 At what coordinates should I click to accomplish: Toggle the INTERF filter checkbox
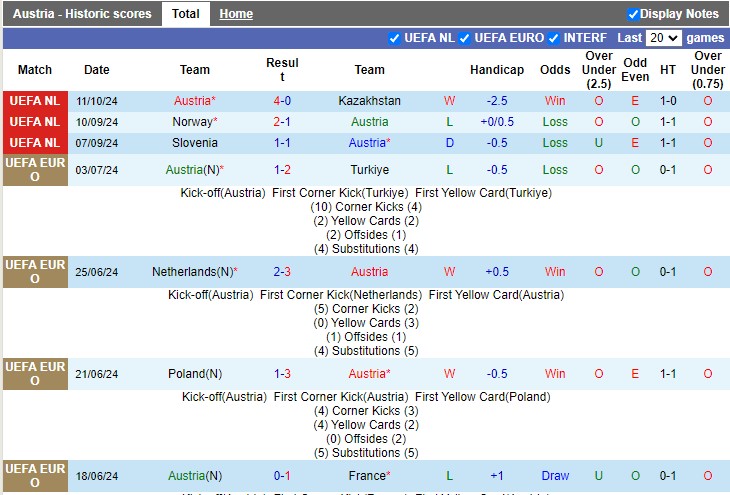pyautogui.click(x=553, y=38)
